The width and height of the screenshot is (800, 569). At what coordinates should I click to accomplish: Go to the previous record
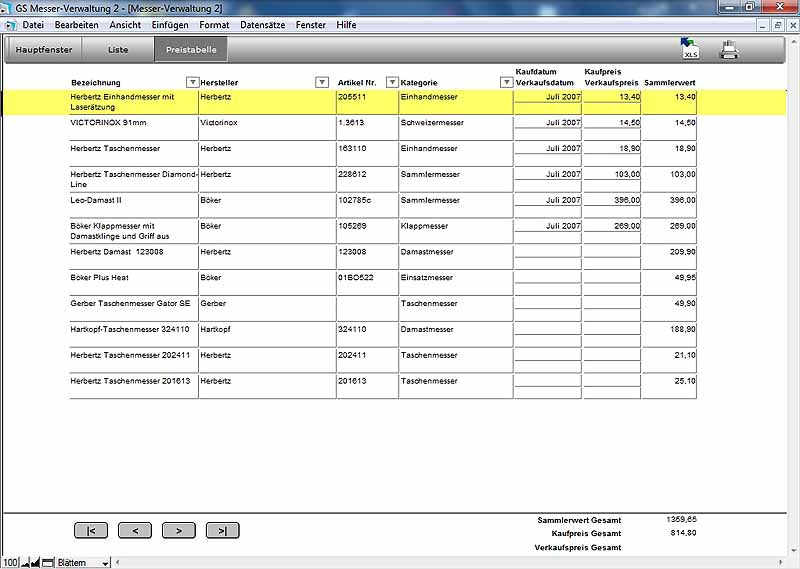click(135, 531)
